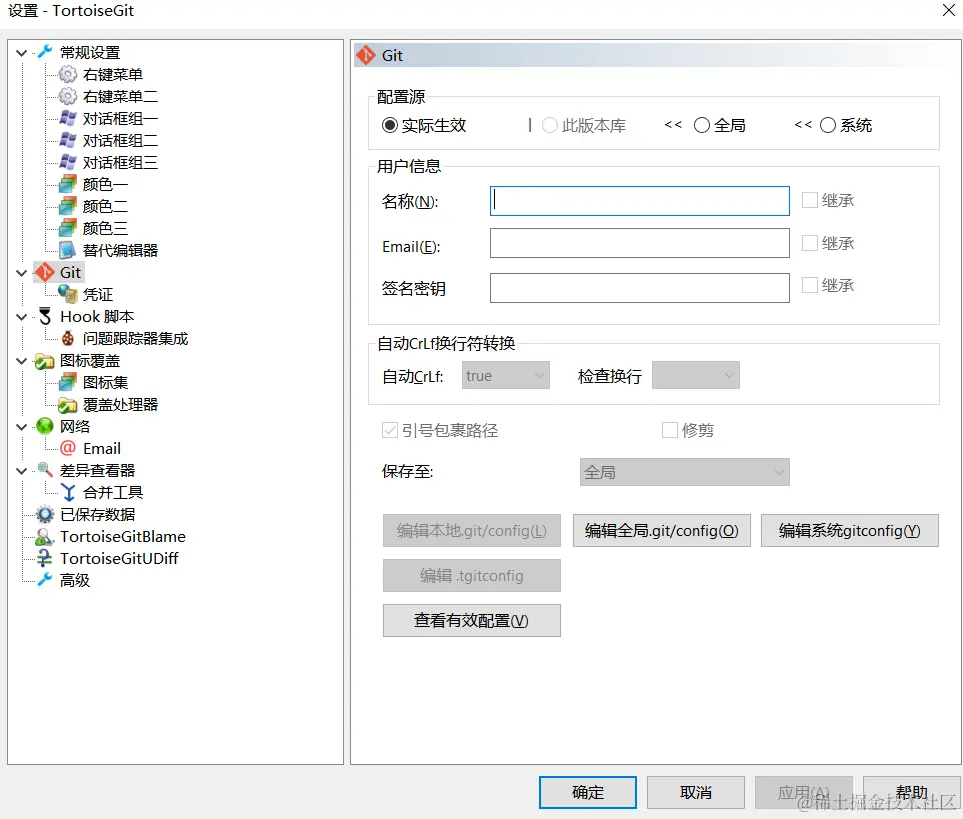Click the notepad icon beside 替代编辑器
The image size is (963, 819).
point(68,250)
